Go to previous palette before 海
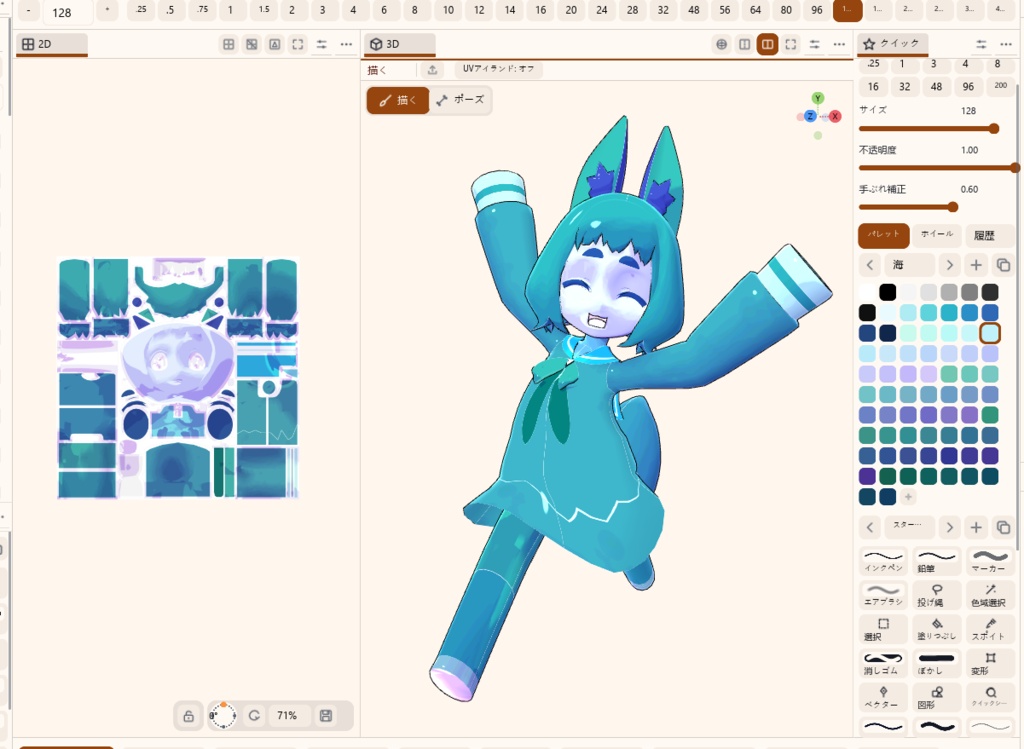The height and width of the screenshot is (749, 1024). [x=870, y=265]
